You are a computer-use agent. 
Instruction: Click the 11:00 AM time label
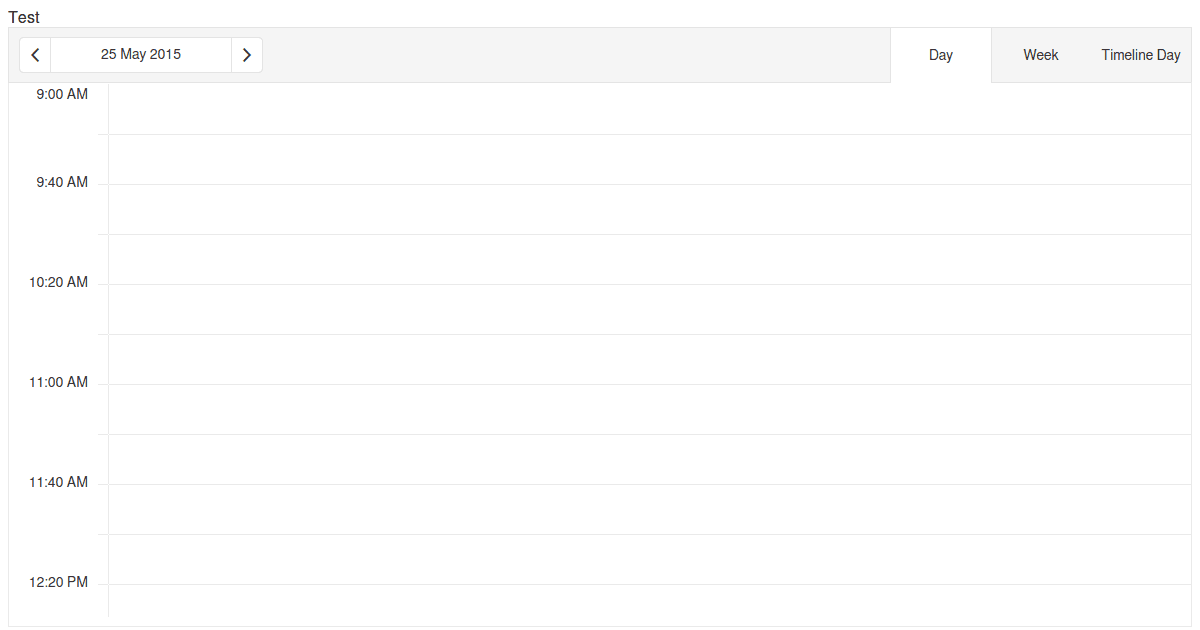pos(59,382)
